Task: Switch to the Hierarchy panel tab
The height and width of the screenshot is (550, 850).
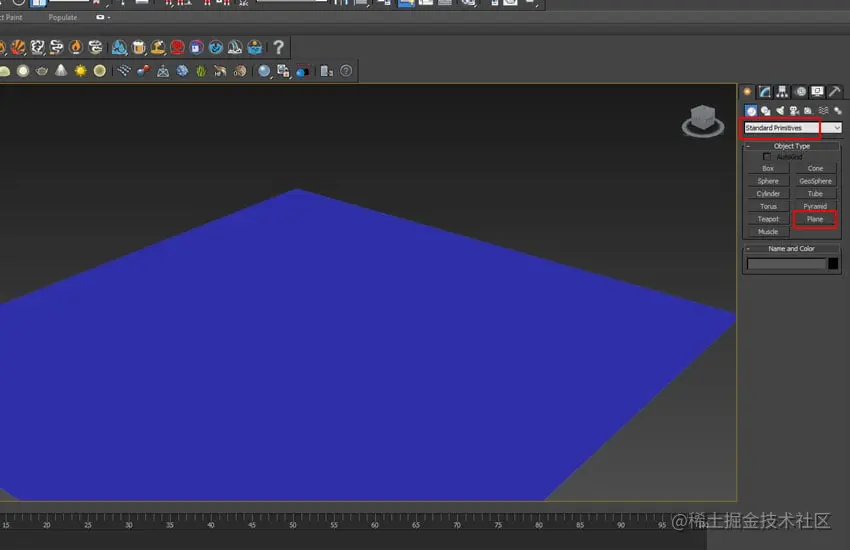Action: click(x=782, y=92)
